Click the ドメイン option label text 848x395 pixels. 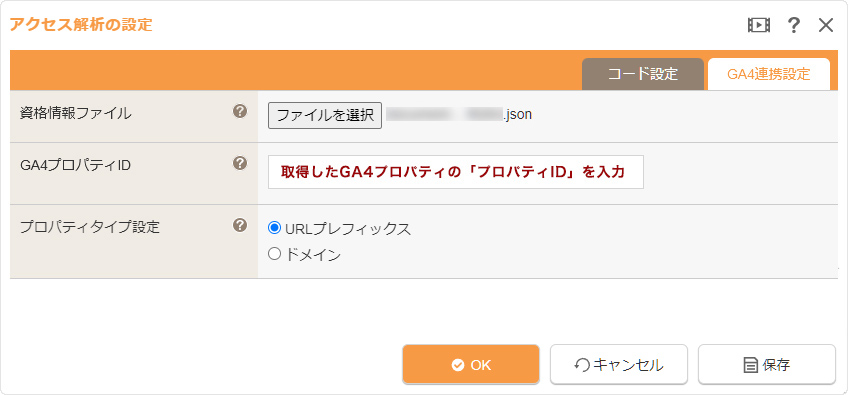pyautogui.click(x=313, y=254)
